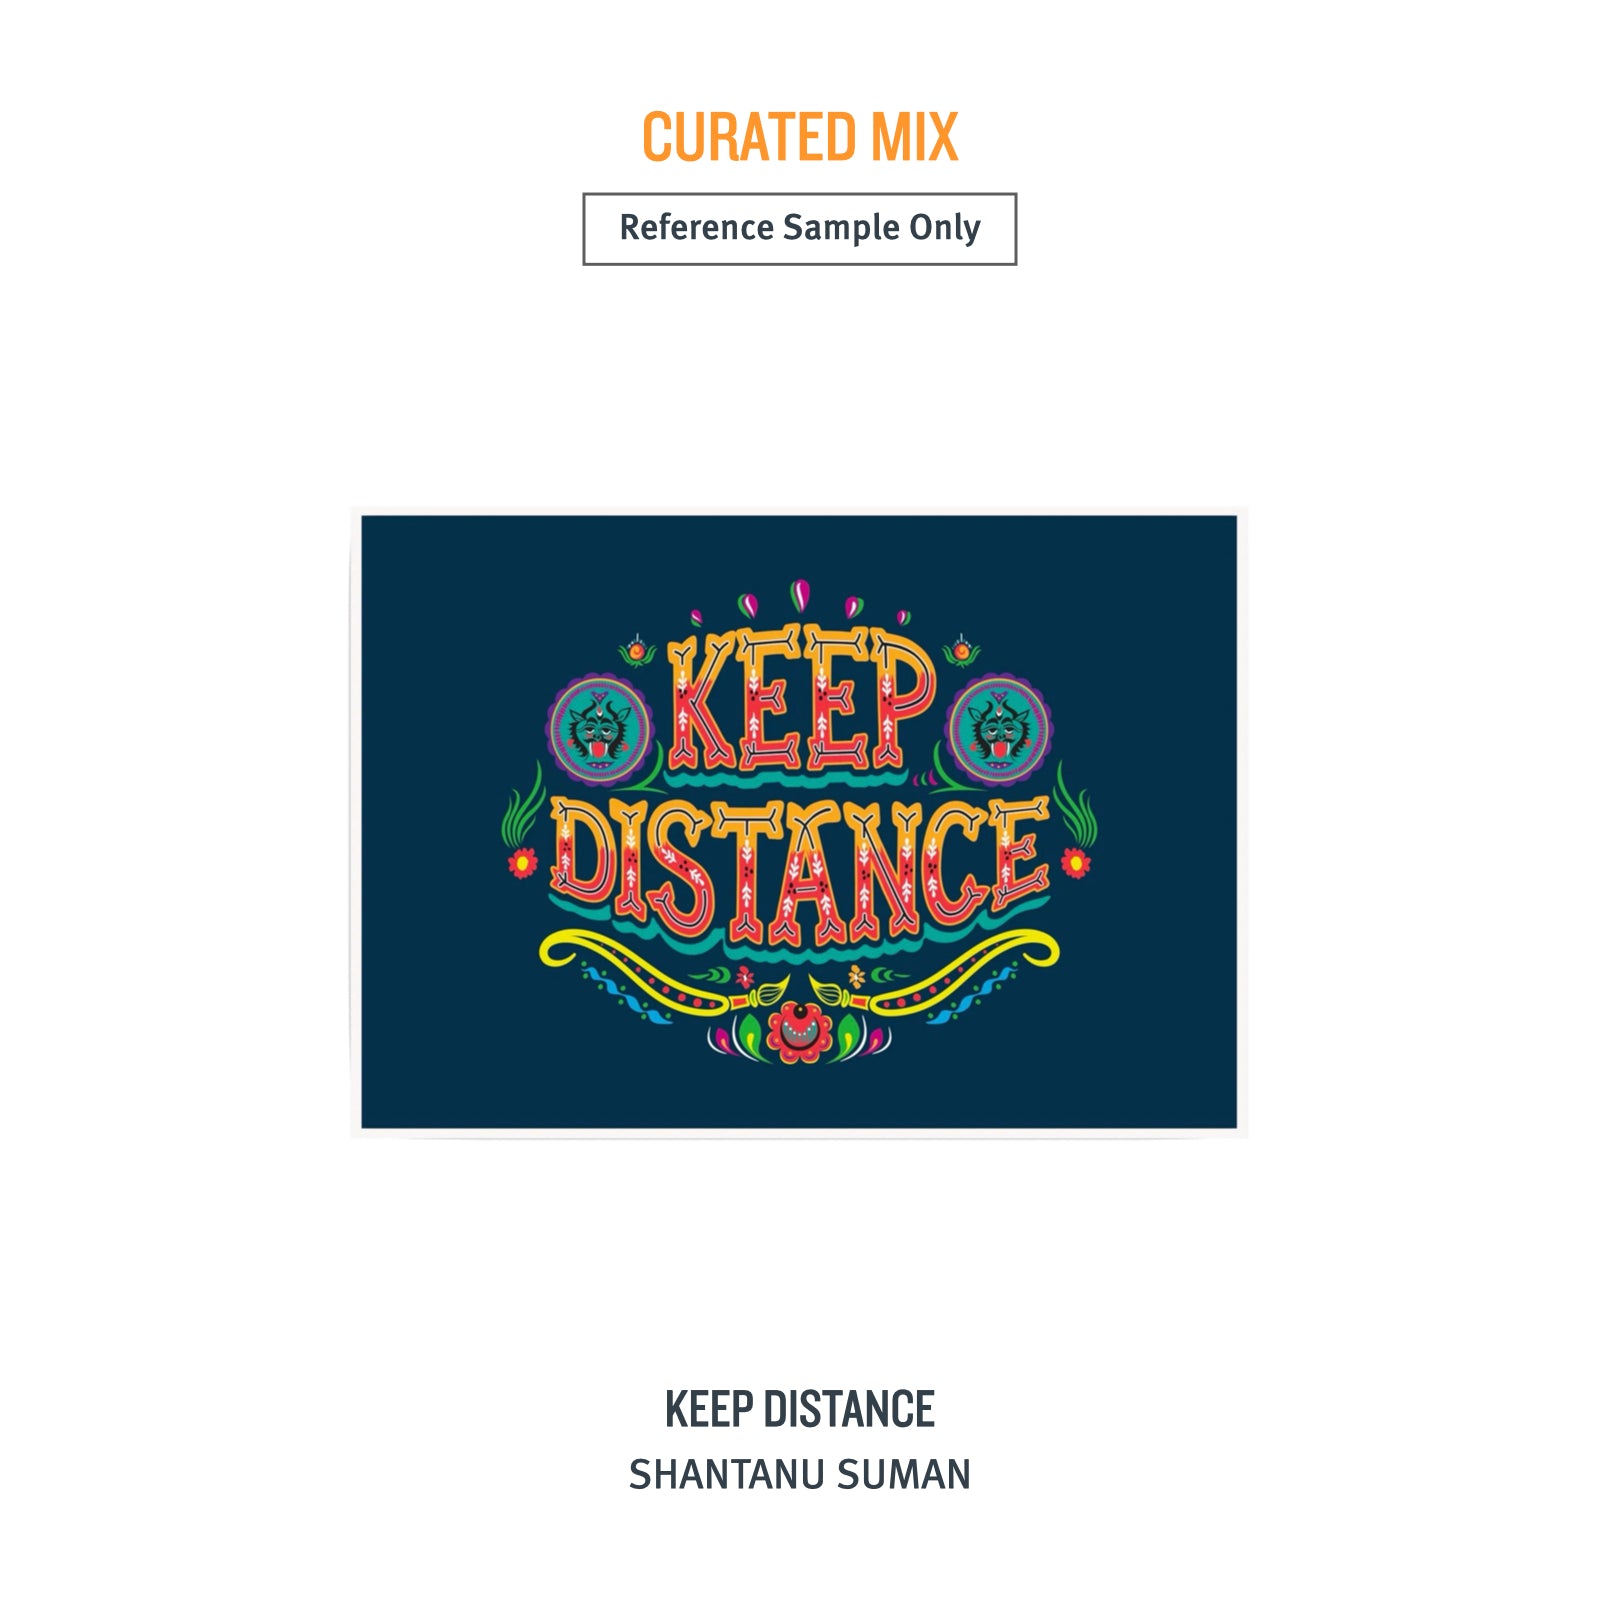The width and height of the screenshot is (1600, 1600).
Task: Click the Reference Sample Only box
Action: [800, 229]
